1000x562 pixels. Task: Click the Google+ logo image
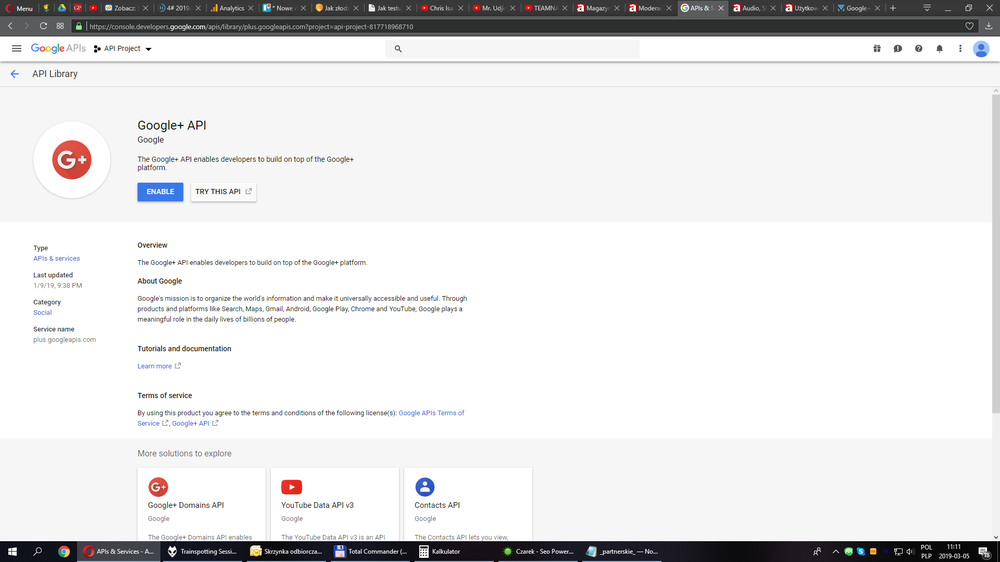point(71,160)
